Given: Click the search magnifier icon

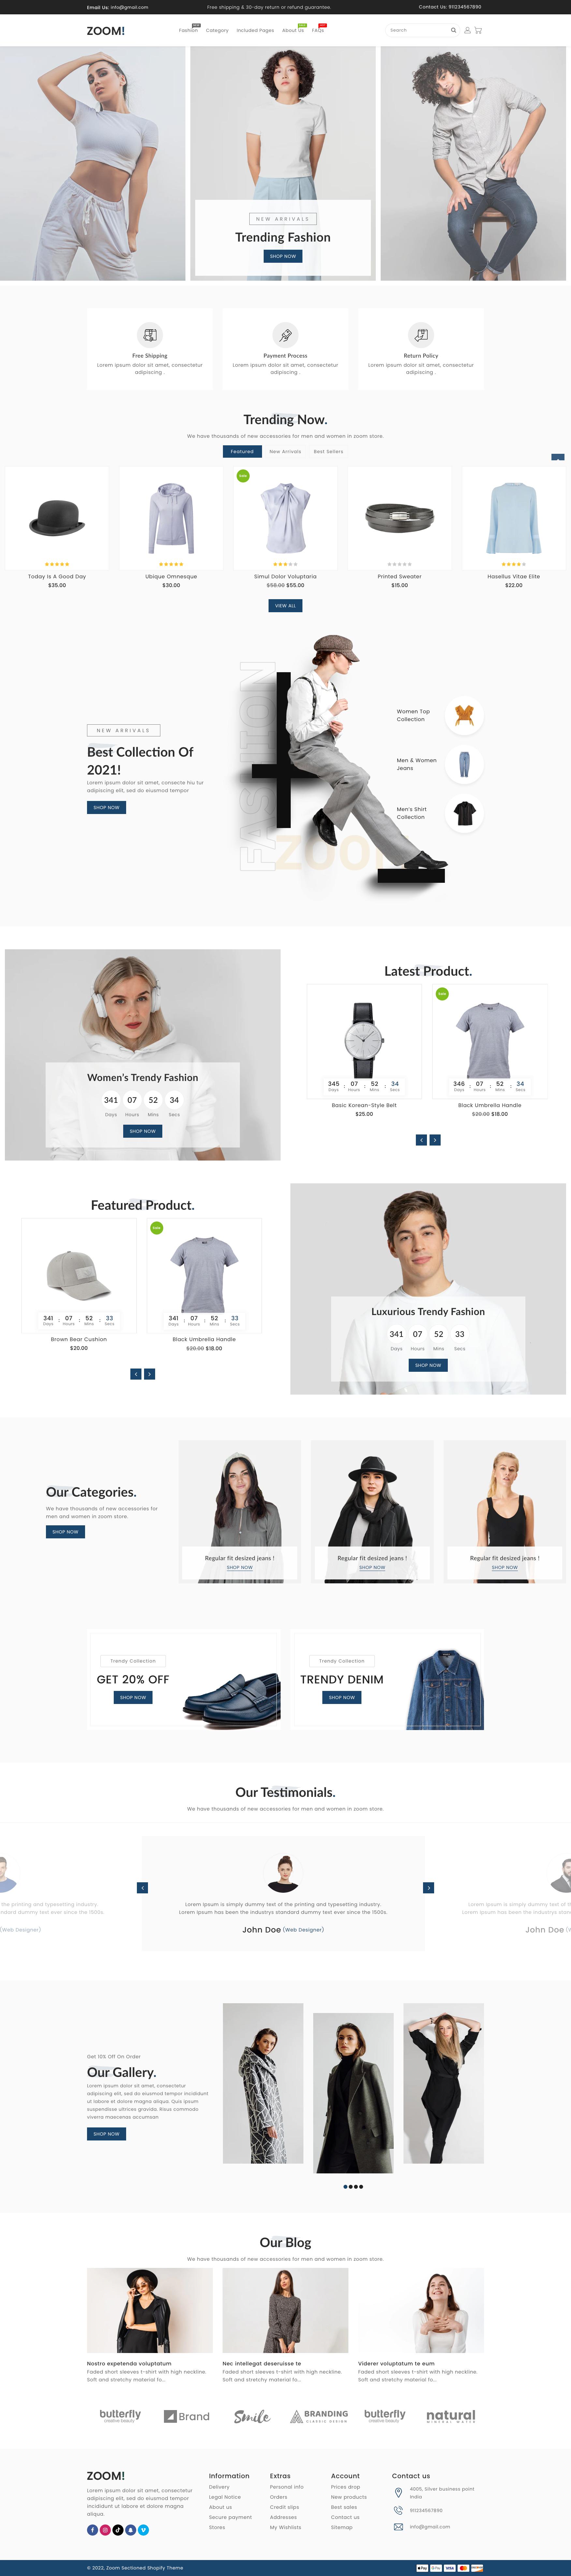Looking at the screenshot, I should click(453, 30).
